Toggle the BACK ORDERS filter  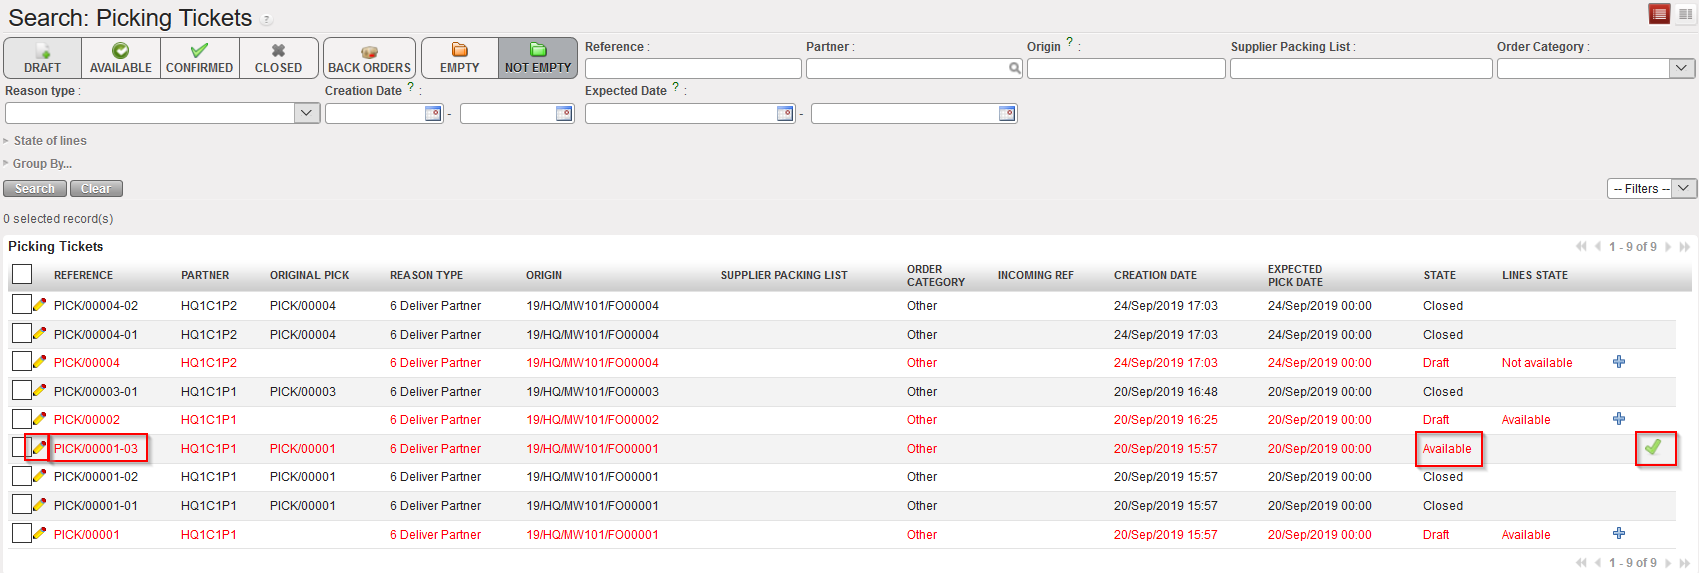point(369,58)
